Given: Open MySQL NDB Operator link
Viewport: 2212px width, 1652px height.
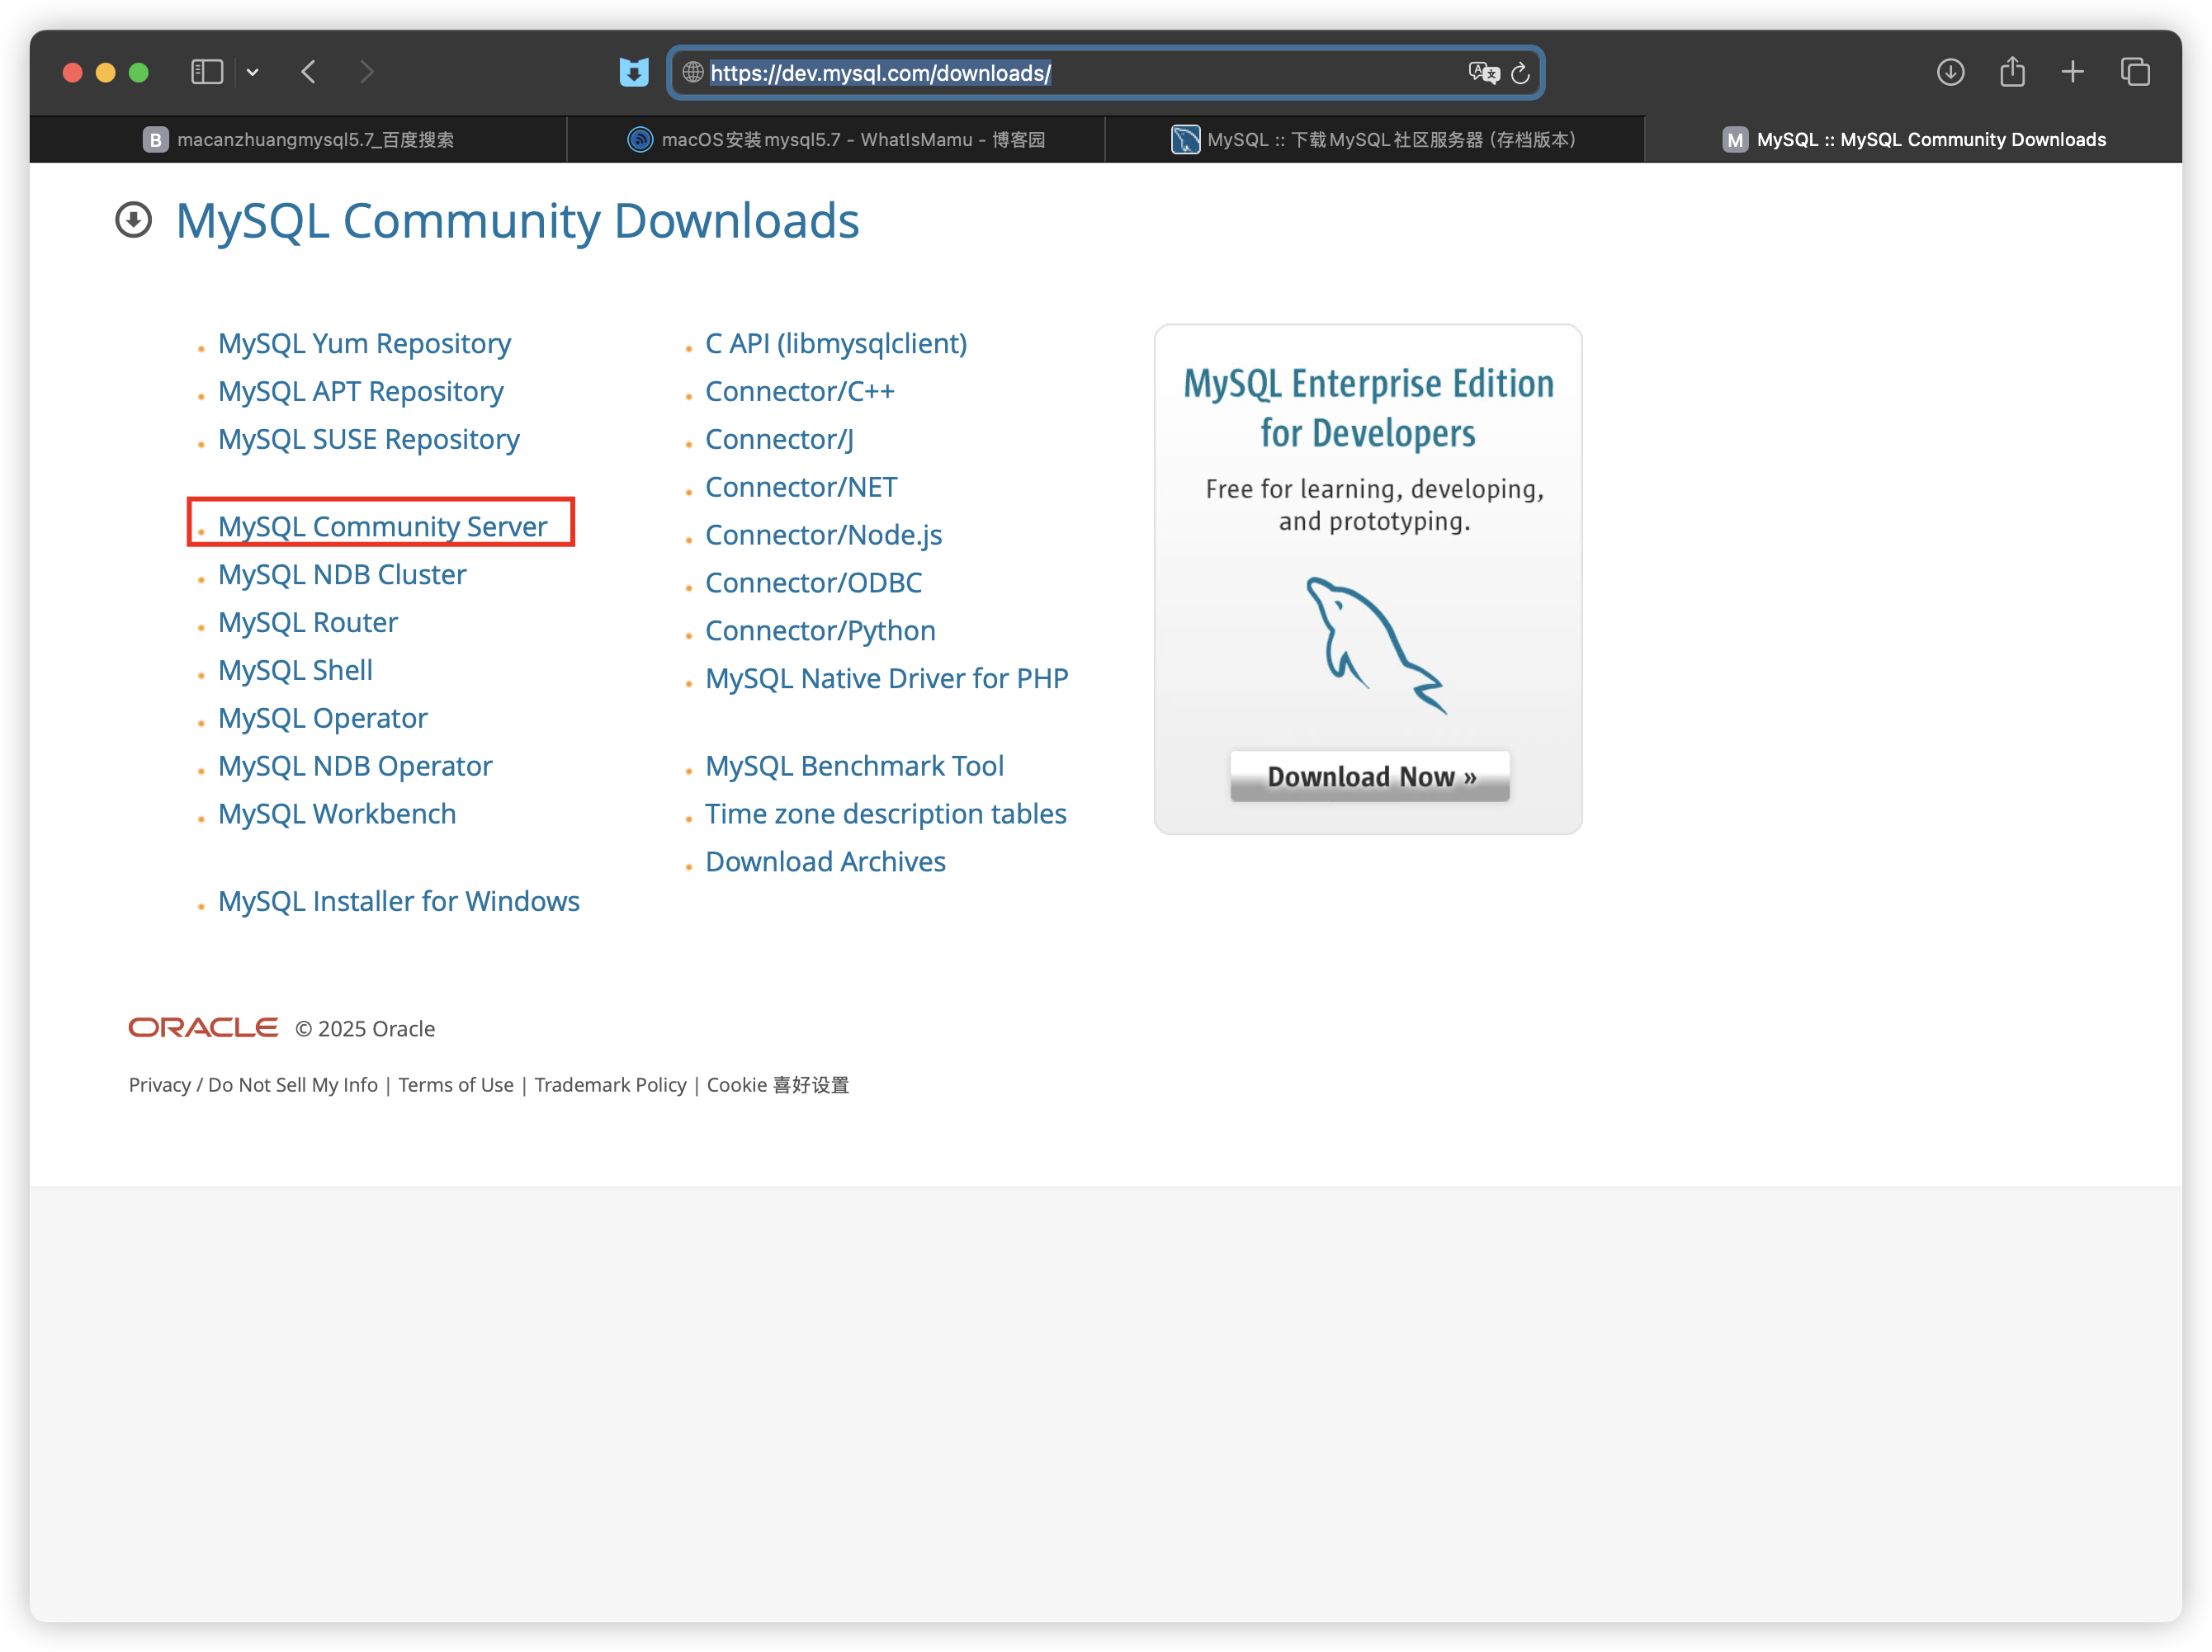Looking at the screenshot, I should coord(355,766).
